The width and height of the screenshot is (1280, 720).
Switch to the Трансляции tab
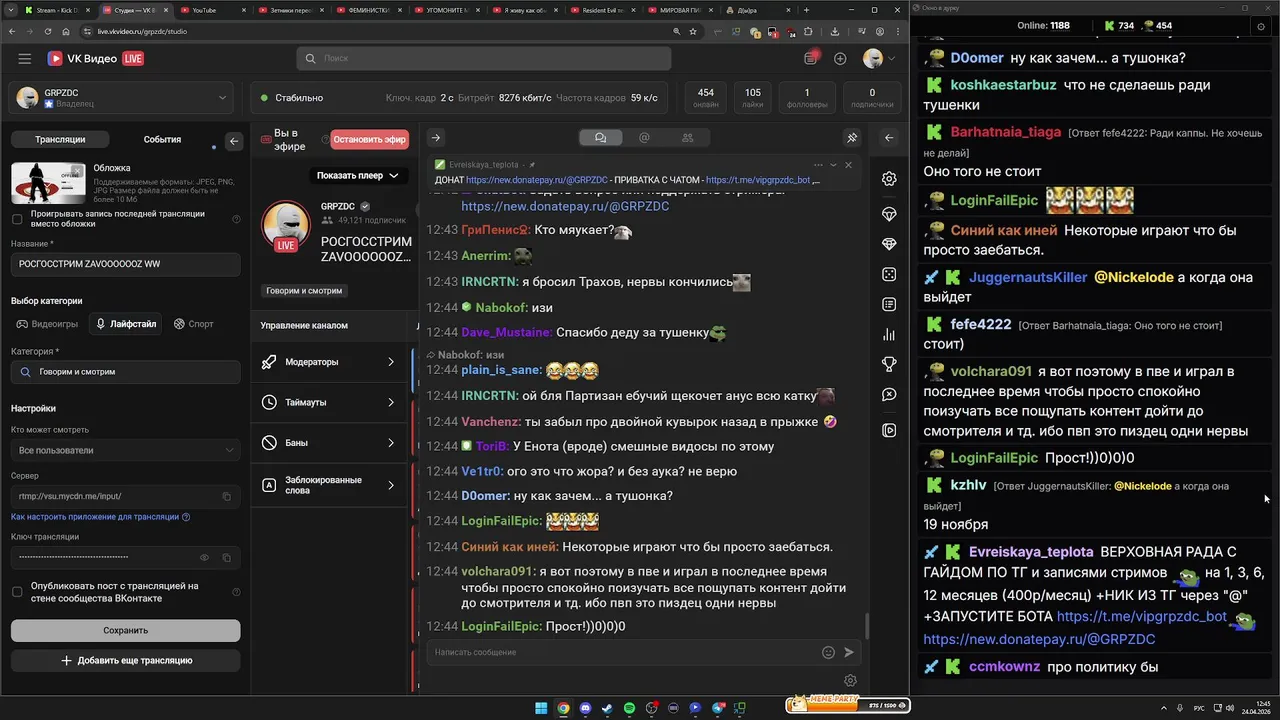(60, 140)
